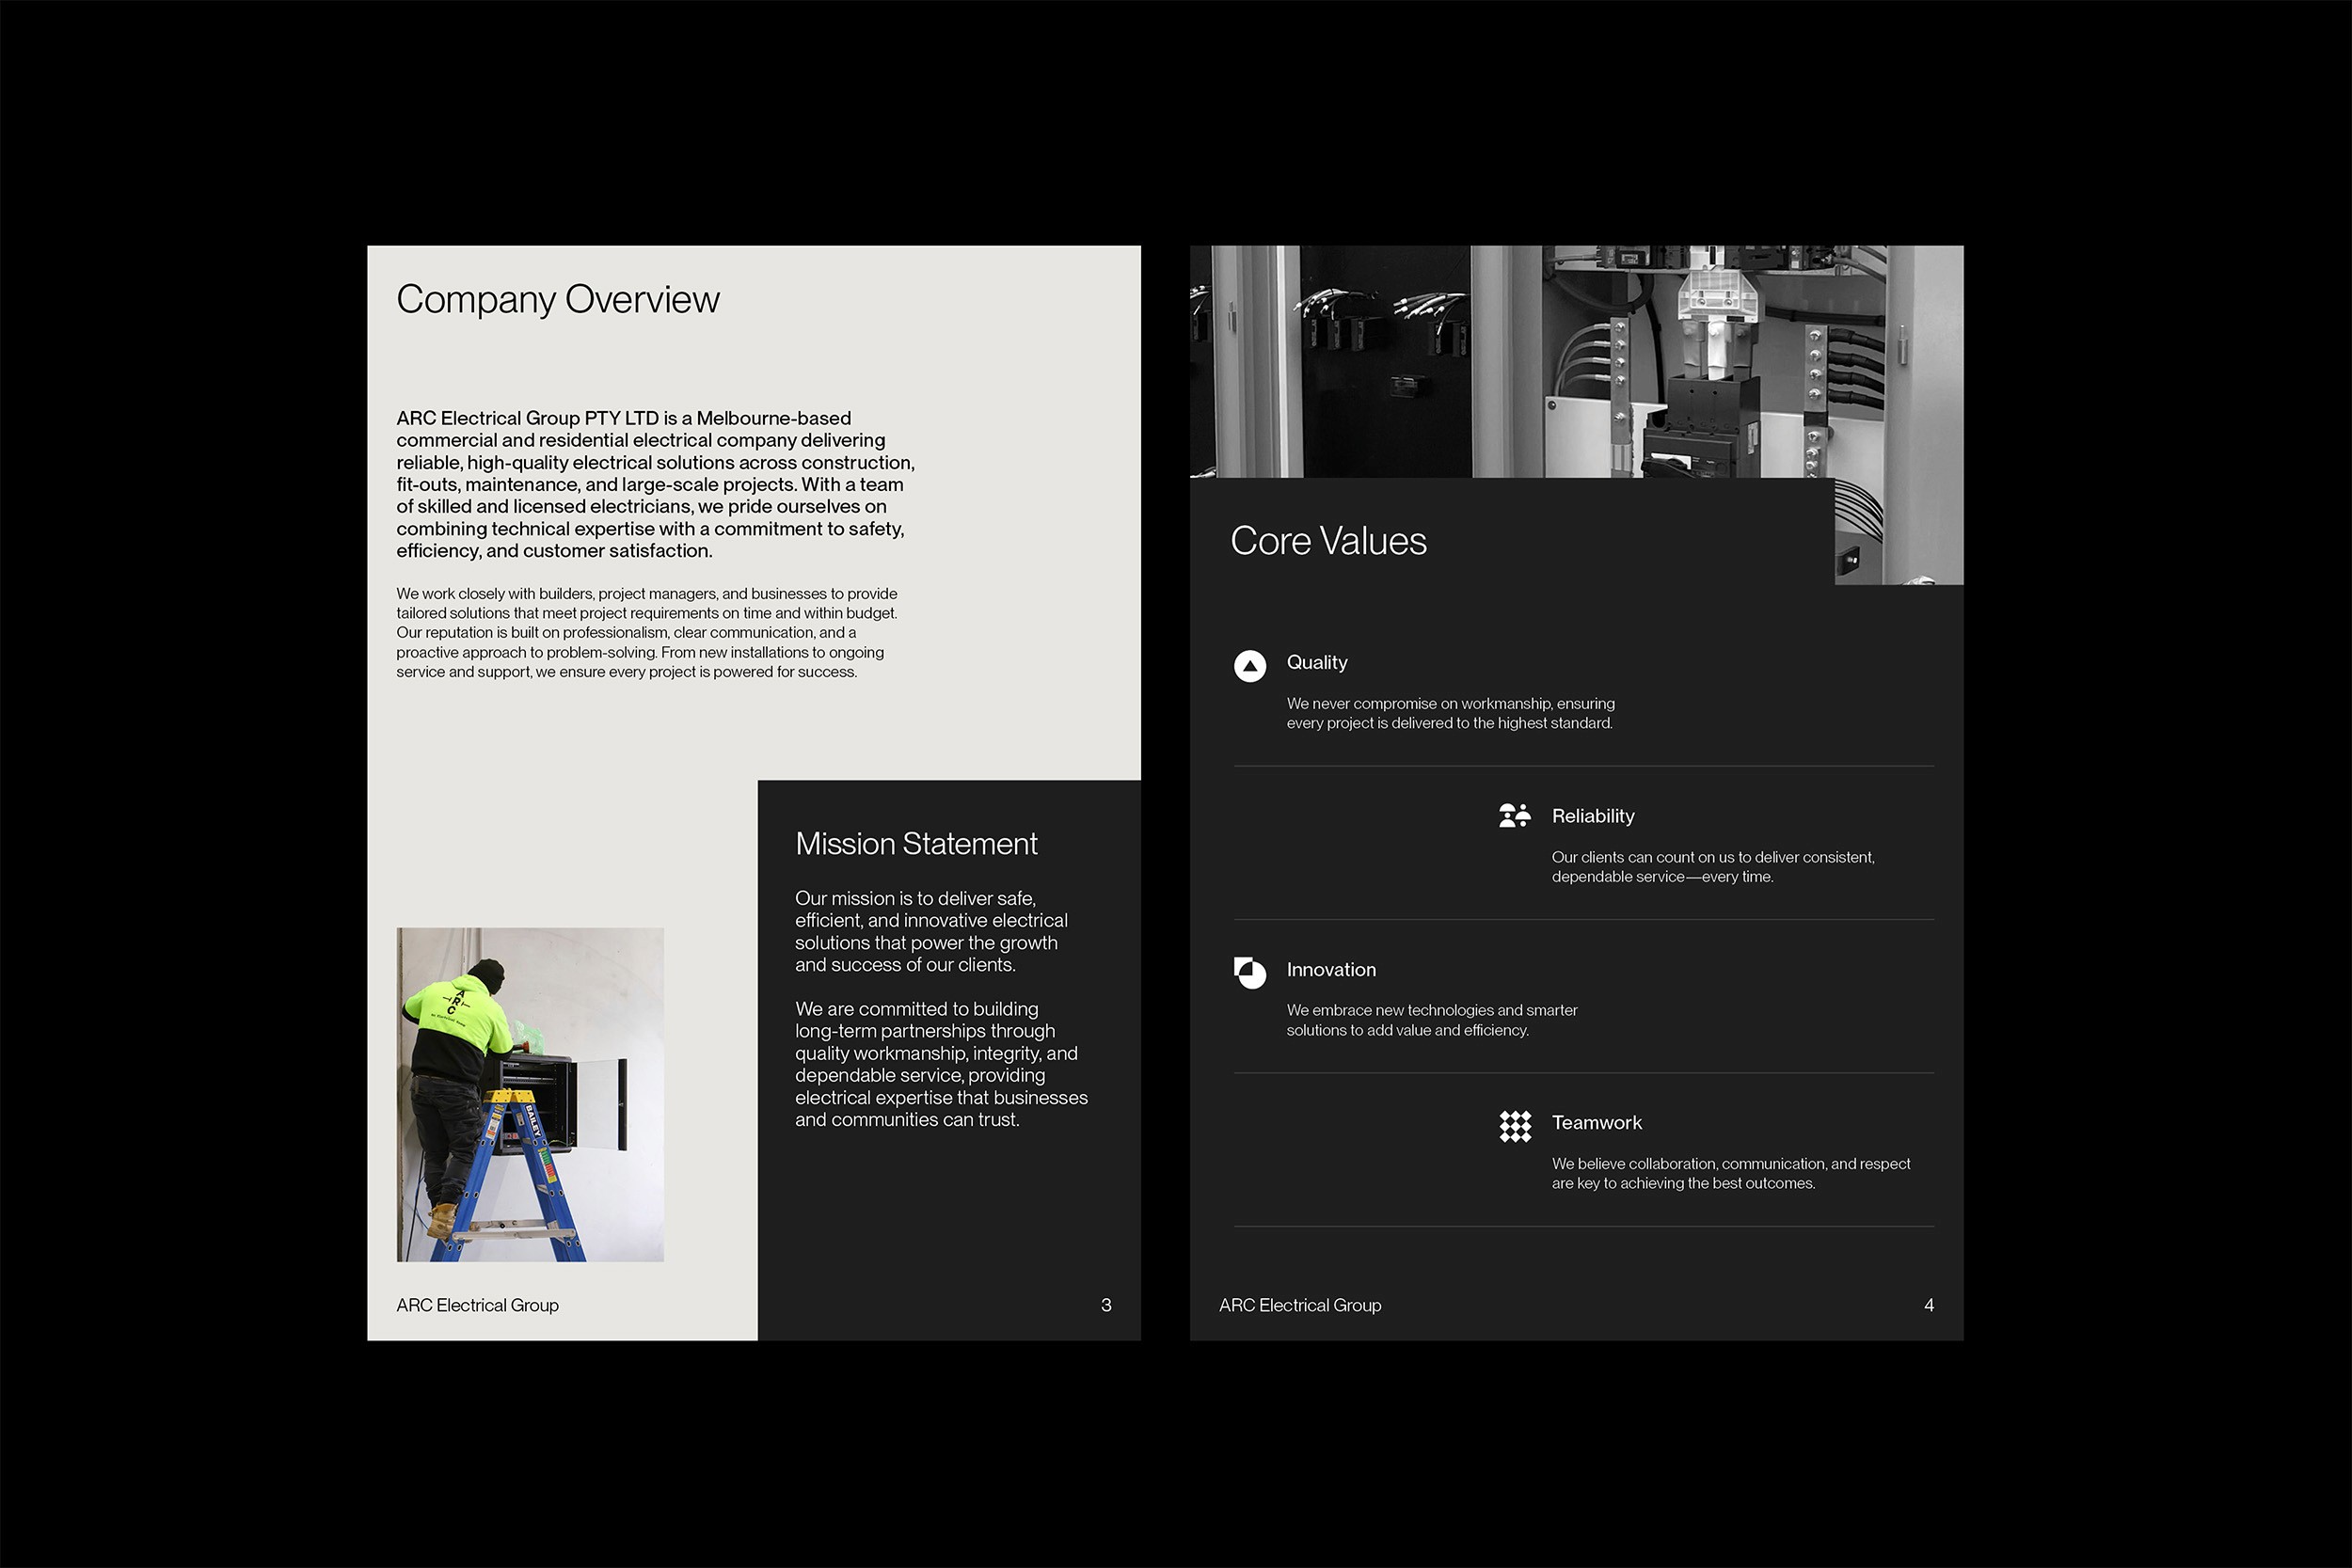2352x1568 pixels.
Task: Click the Quality triangle-in-circle icon
Action: click(x=1250, y=665)
